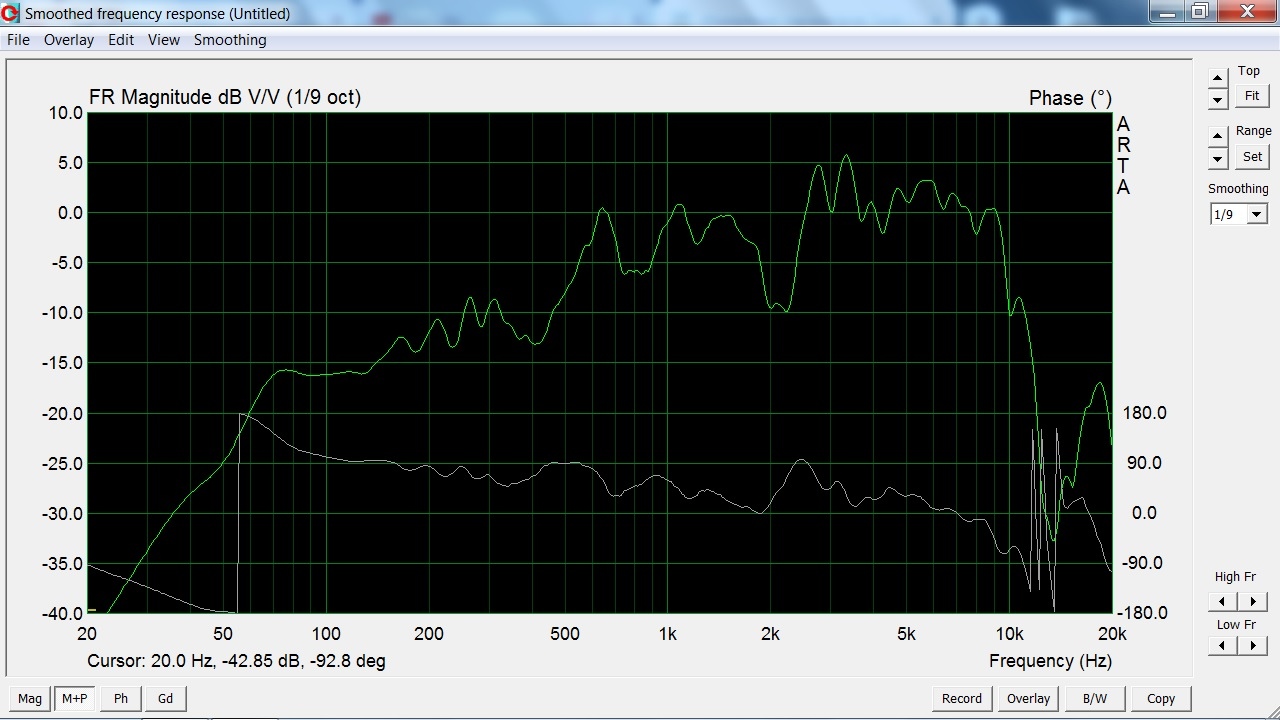Open the Smoothing 1/9 dropdown

click(1257, 214)
